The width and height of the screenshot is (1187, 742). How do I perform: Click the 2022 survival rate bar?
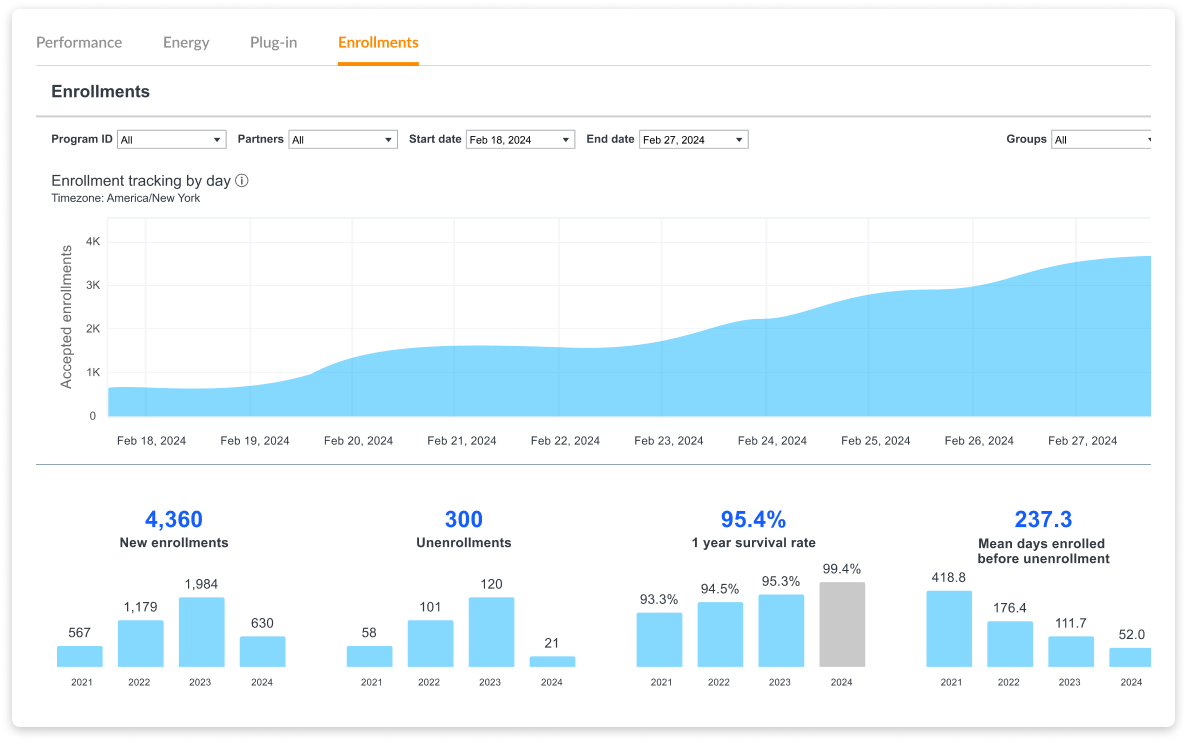pyautogui.click(x=720, y=634)
